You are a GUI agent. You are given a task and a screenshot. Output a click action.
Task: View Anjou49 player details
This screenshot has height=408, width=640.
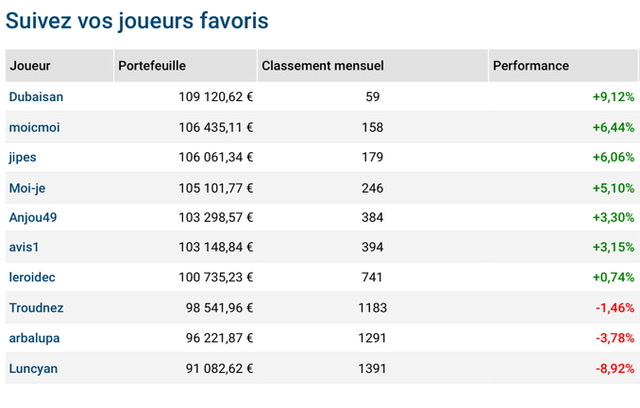pos(33,217)
